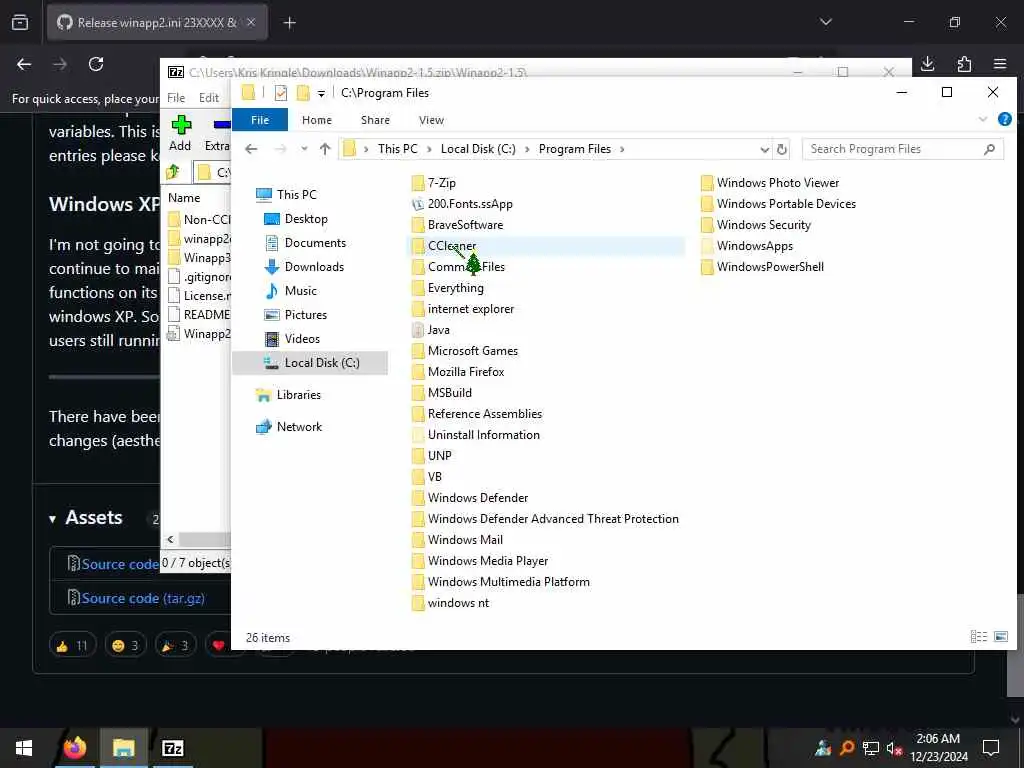Screen dimensions: 1024x768
Task: Open a new browser tab
Action: point(290,23)
